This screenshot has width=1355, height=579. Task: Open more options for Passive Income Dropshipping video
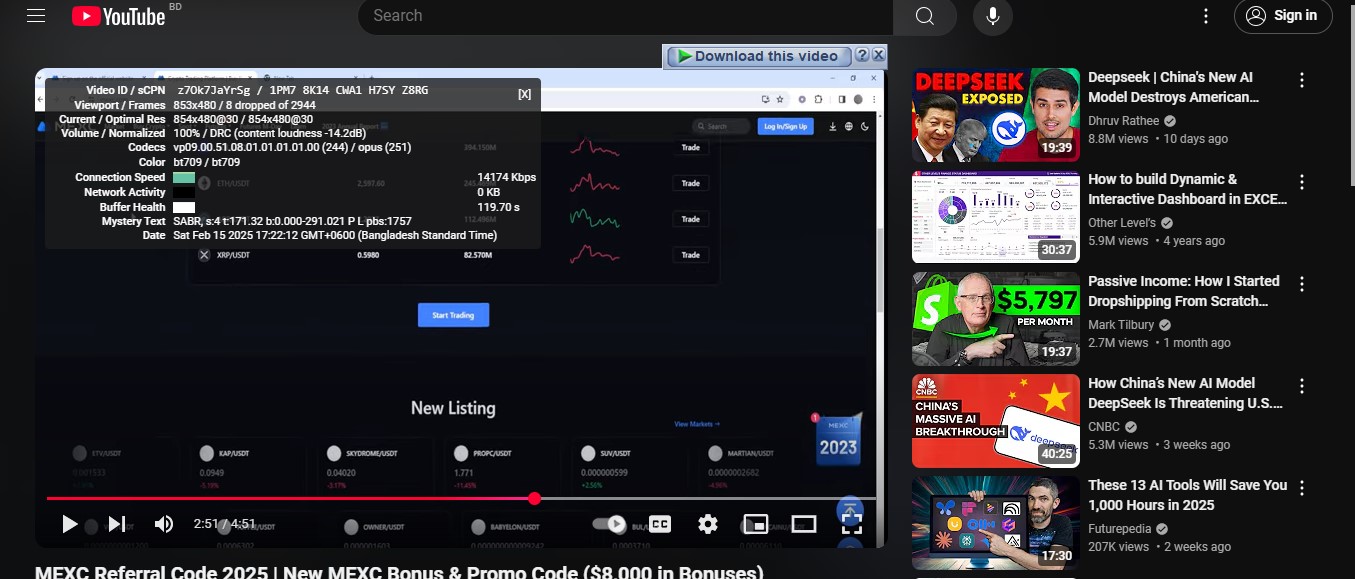tap(1302, 284)
